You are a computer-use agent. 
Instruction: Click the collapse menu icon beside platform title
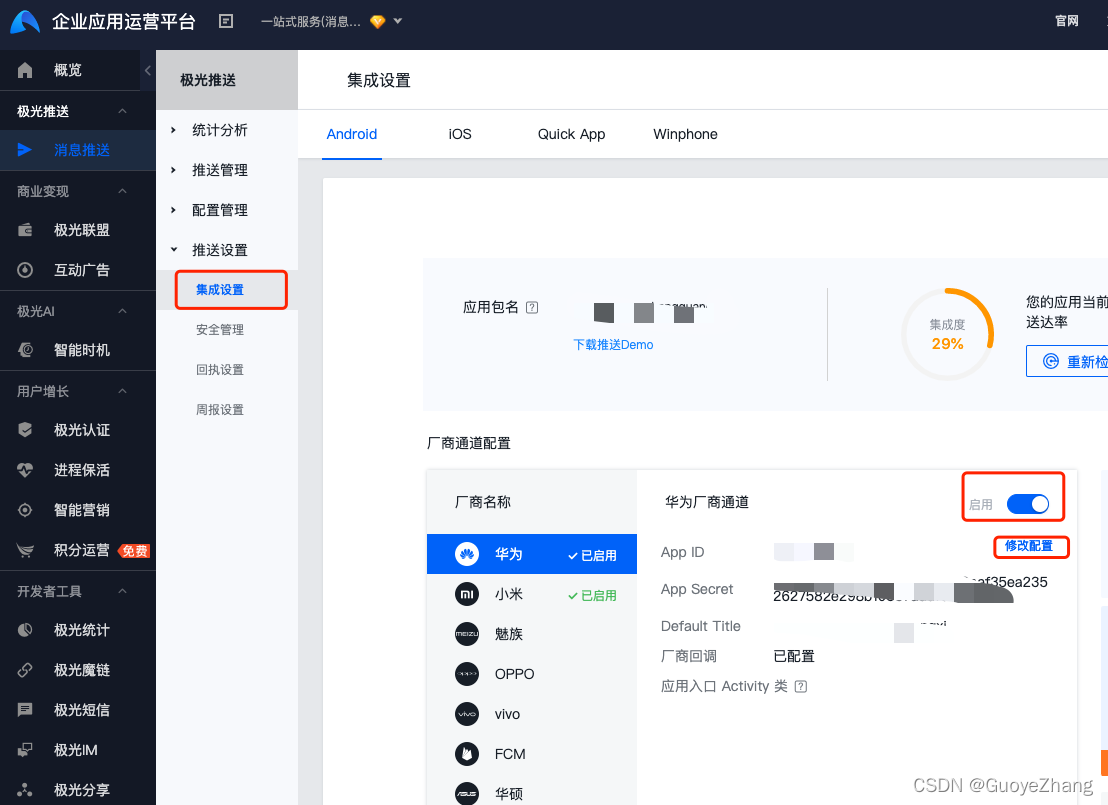226,21
